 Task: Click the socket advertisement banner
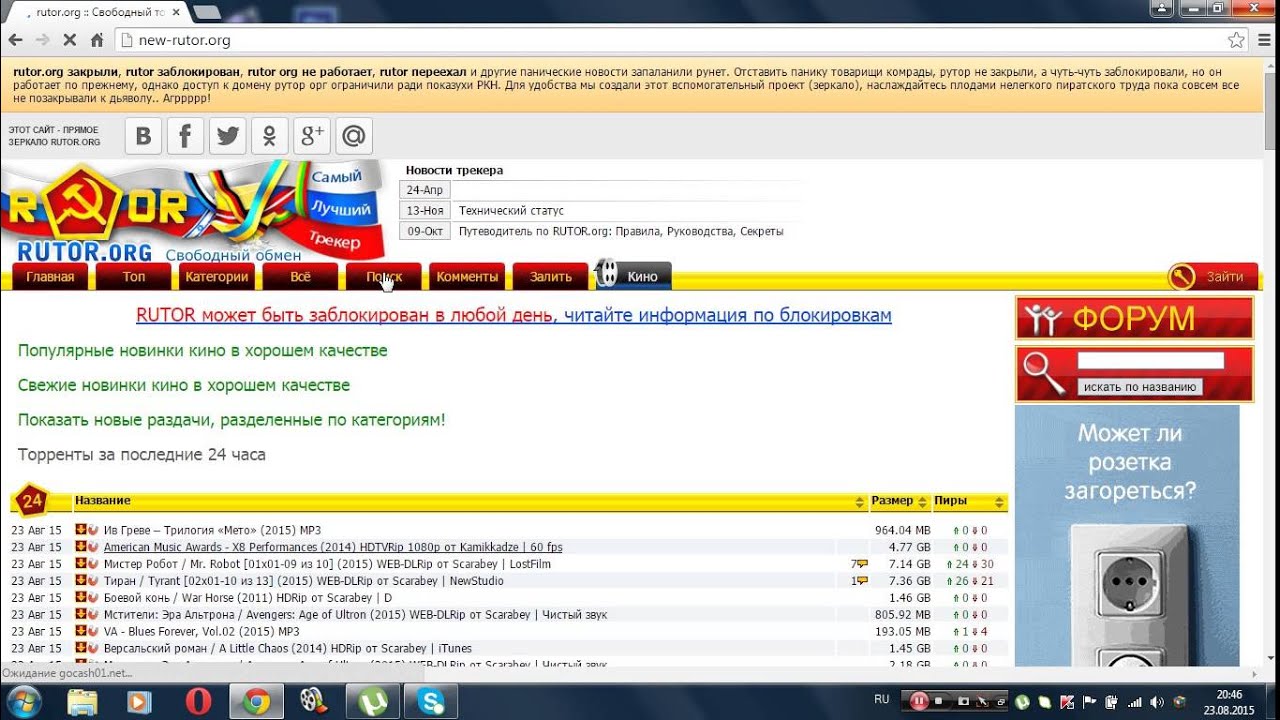click(x=1127, y=536)
